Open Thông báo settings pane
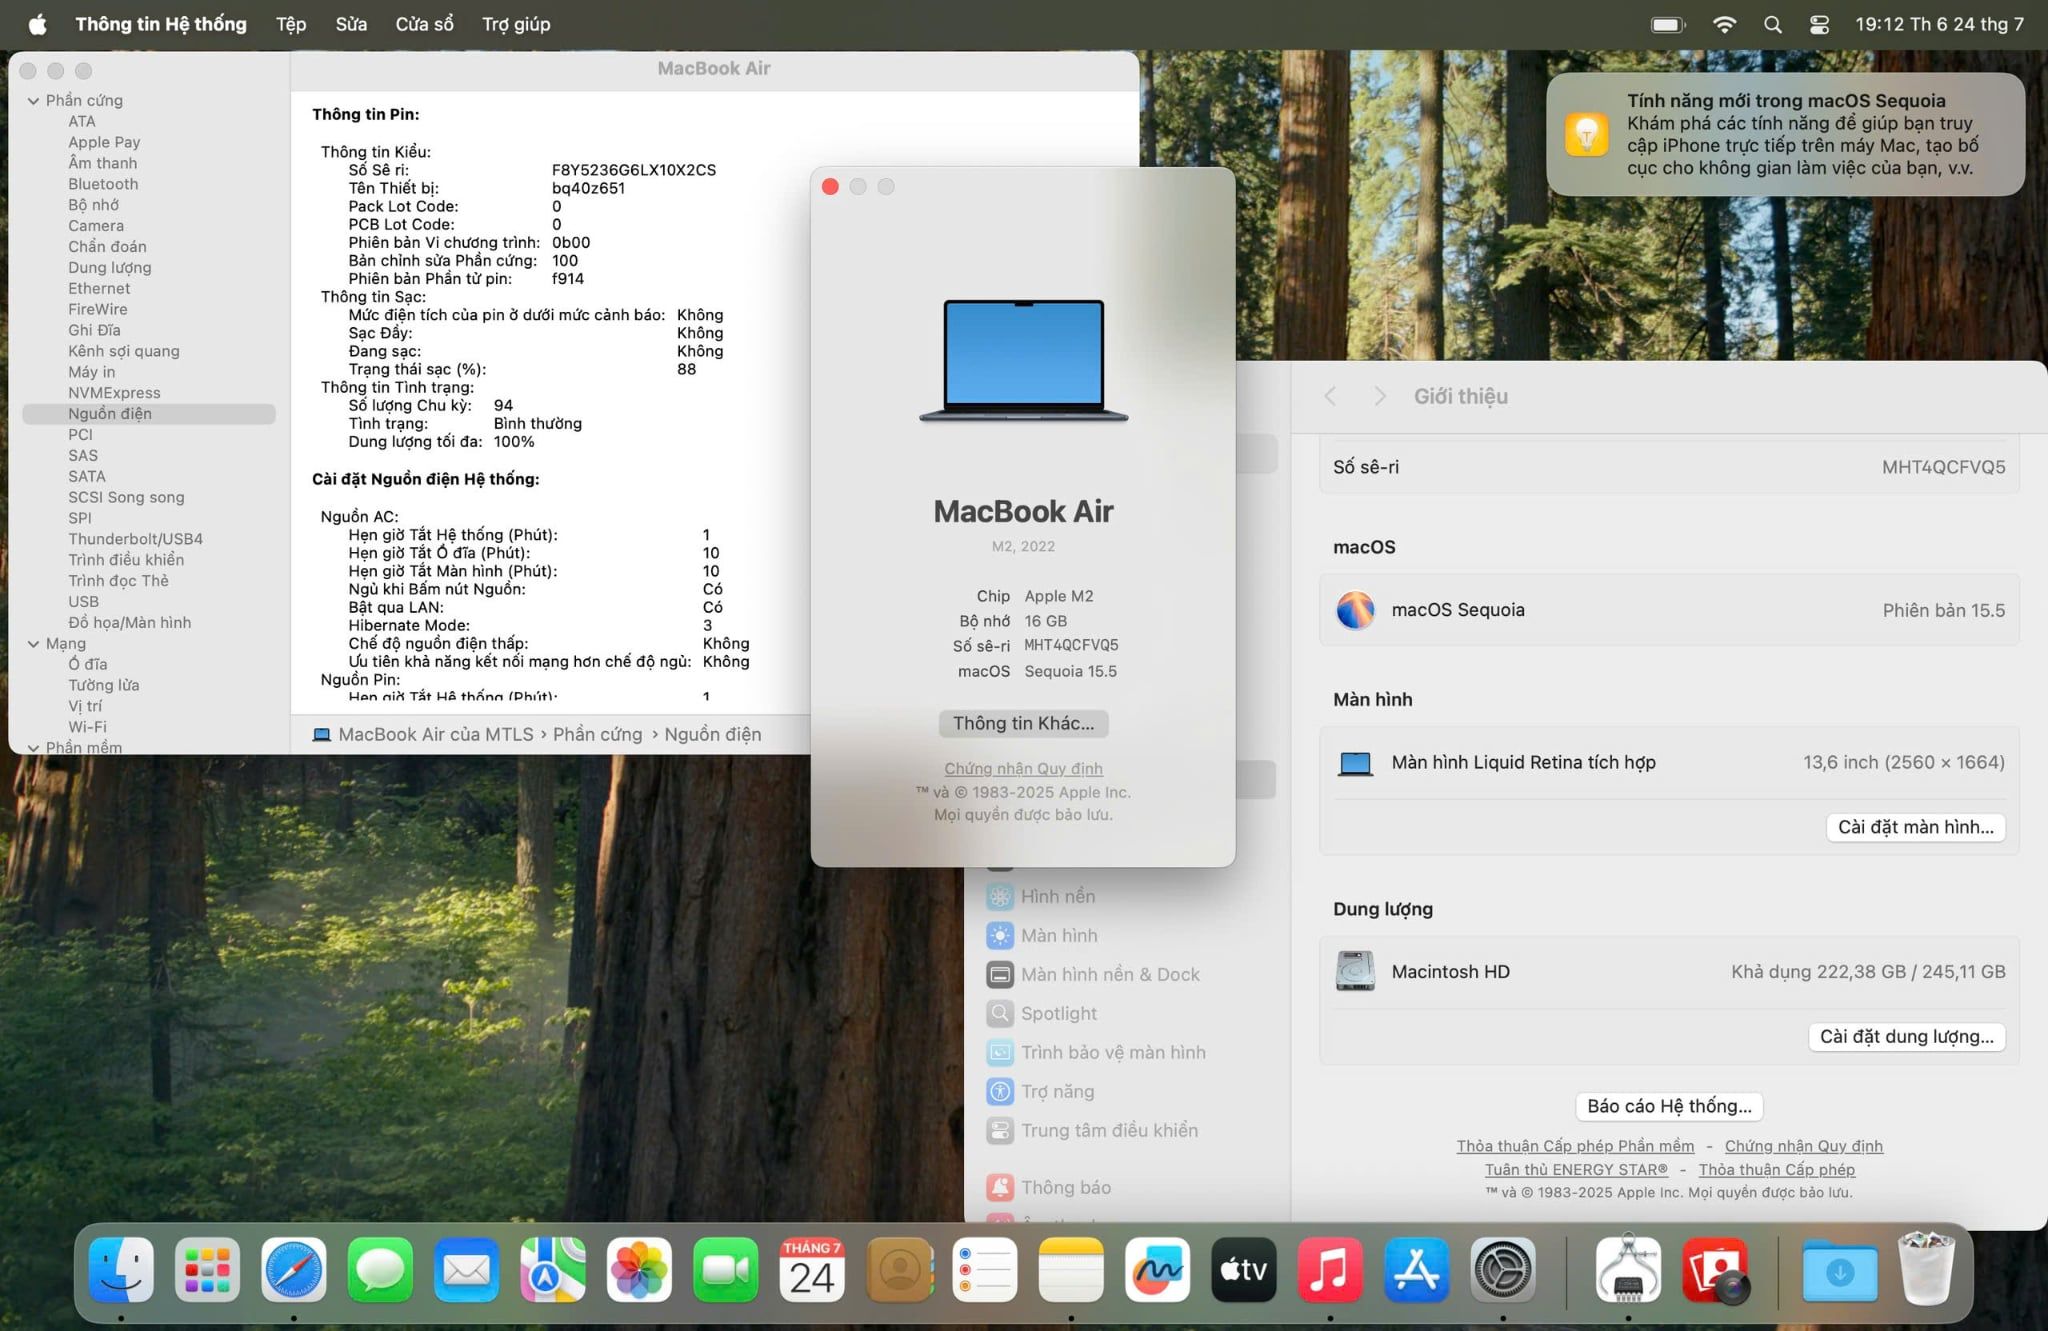 (1048, 1188)
